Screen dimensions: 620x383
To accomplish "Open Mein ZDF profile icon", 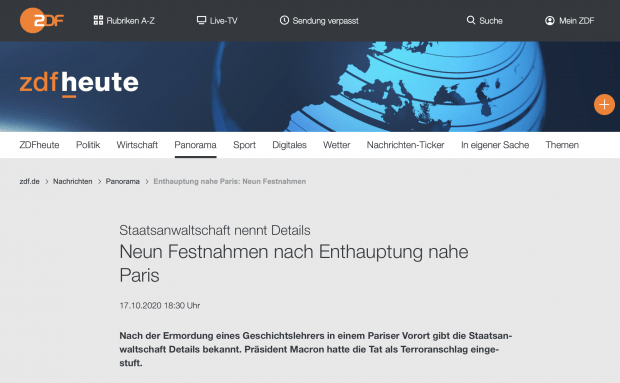I will 550,21.
